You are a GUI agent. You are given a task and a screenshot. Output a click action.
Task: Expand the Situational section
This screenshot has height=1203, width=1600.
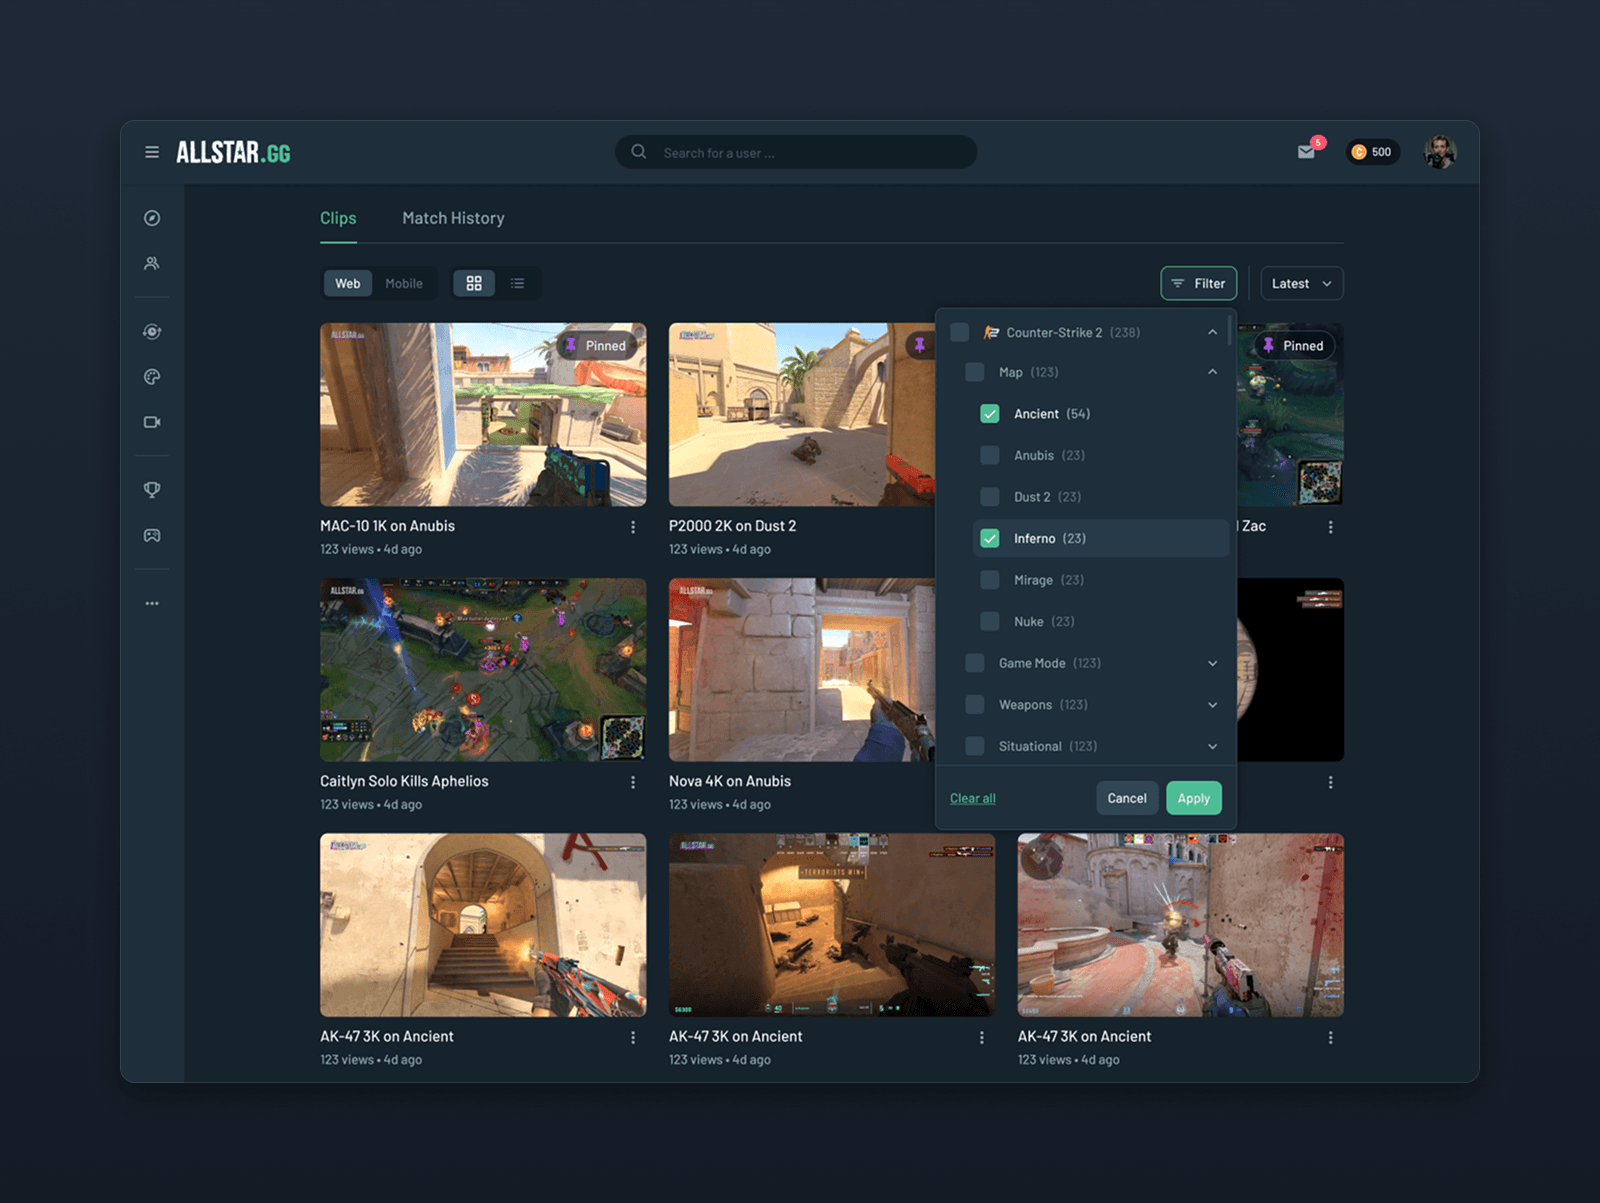1213,746
